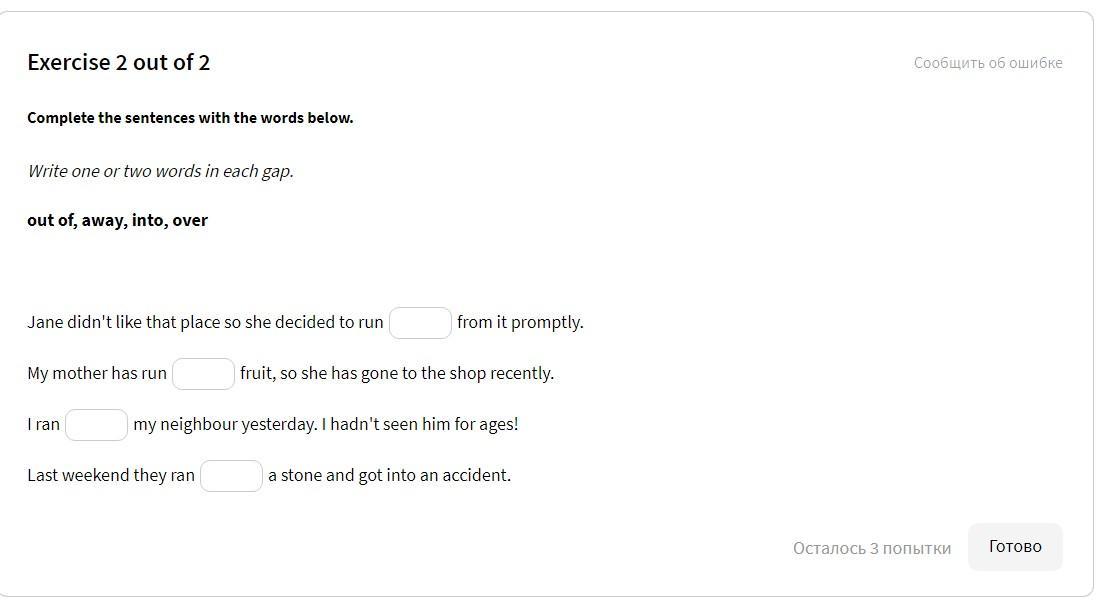Click the text "My mother has run"
This screenshot has height=609, width=1102.
97,373
